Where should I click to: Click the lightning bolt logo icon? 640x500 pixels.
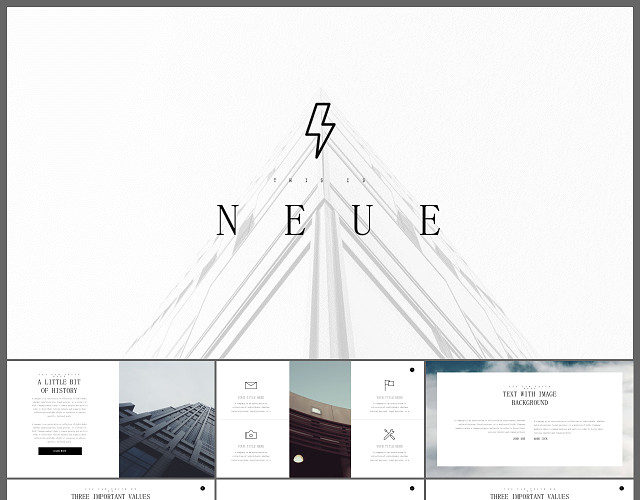coord(320,130)
